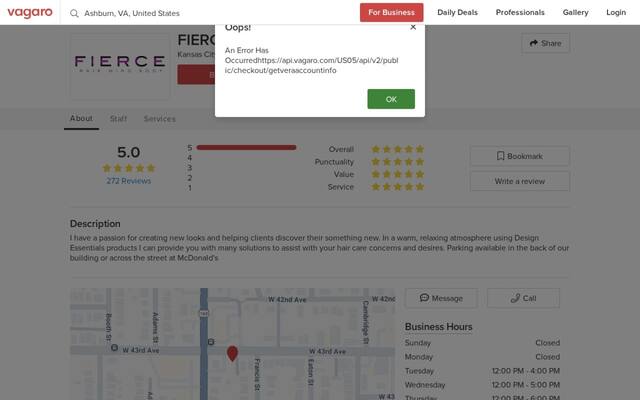Click the FIERCE logo thumbnail

120,66
